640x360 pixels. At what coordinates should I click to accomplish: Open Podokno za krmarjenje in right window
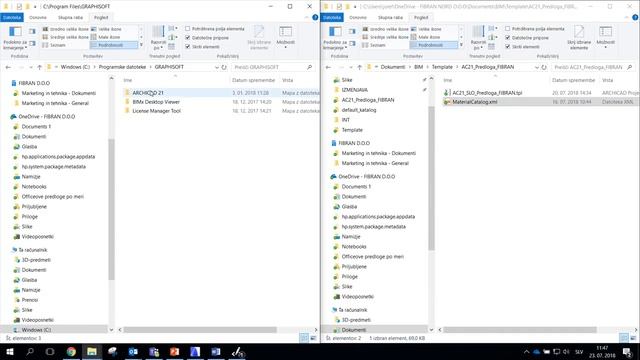coord(335,38)
